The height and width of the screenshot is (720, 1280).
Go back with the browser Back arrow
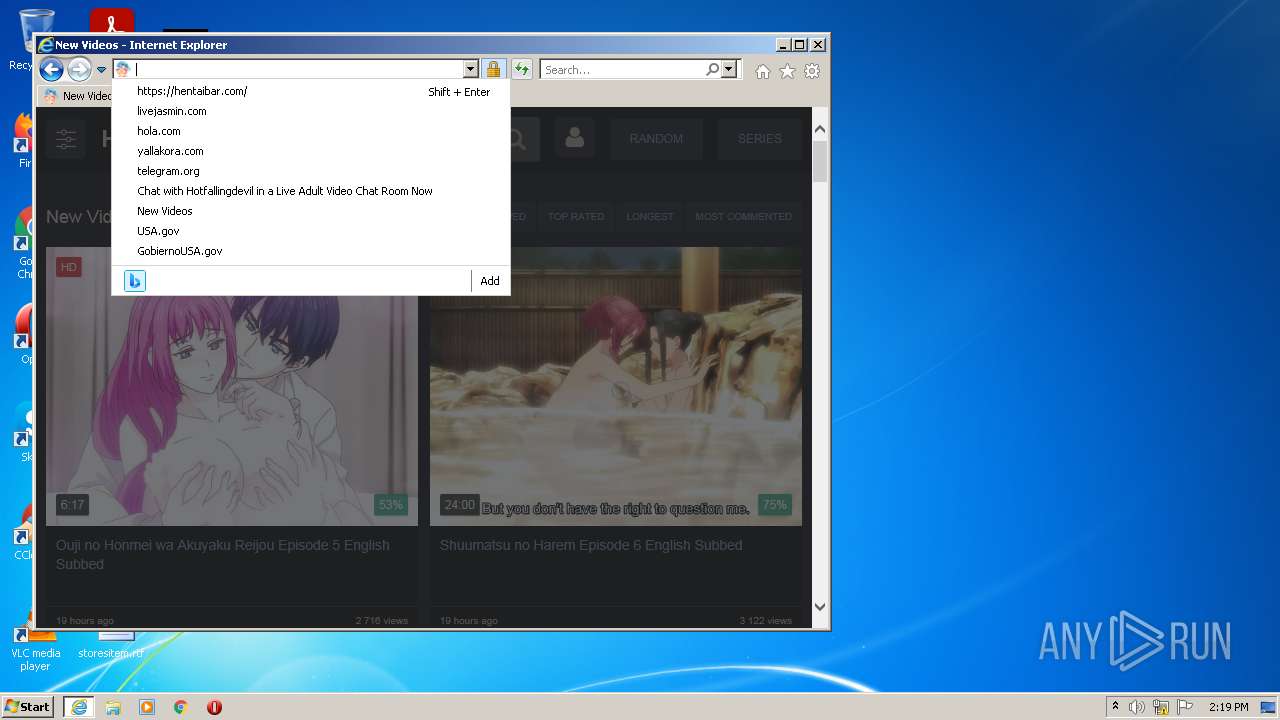coord(51,69)
